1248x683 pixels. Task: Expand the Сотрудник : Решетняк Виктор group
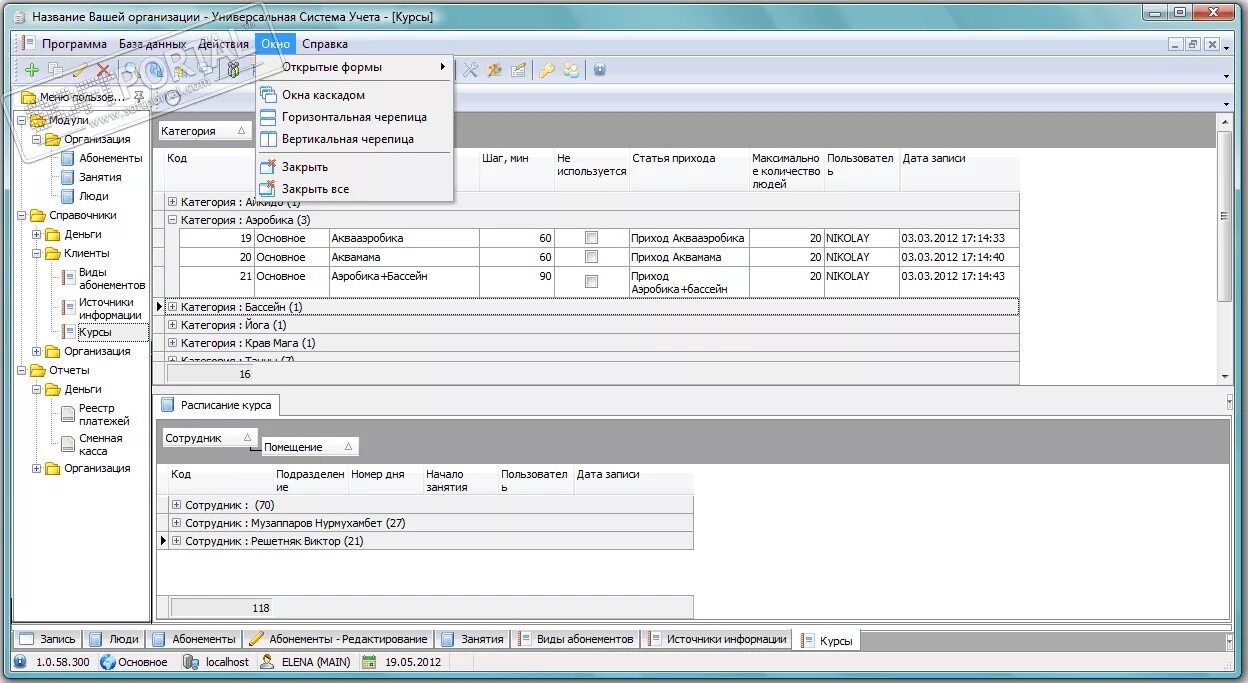pyautogui.click(x=176, y=541)
